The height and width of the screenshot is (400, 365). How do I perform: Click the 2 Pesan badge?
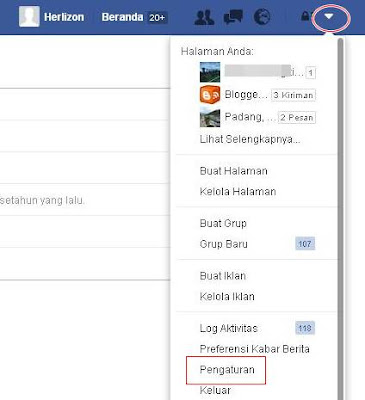(297, 117)
